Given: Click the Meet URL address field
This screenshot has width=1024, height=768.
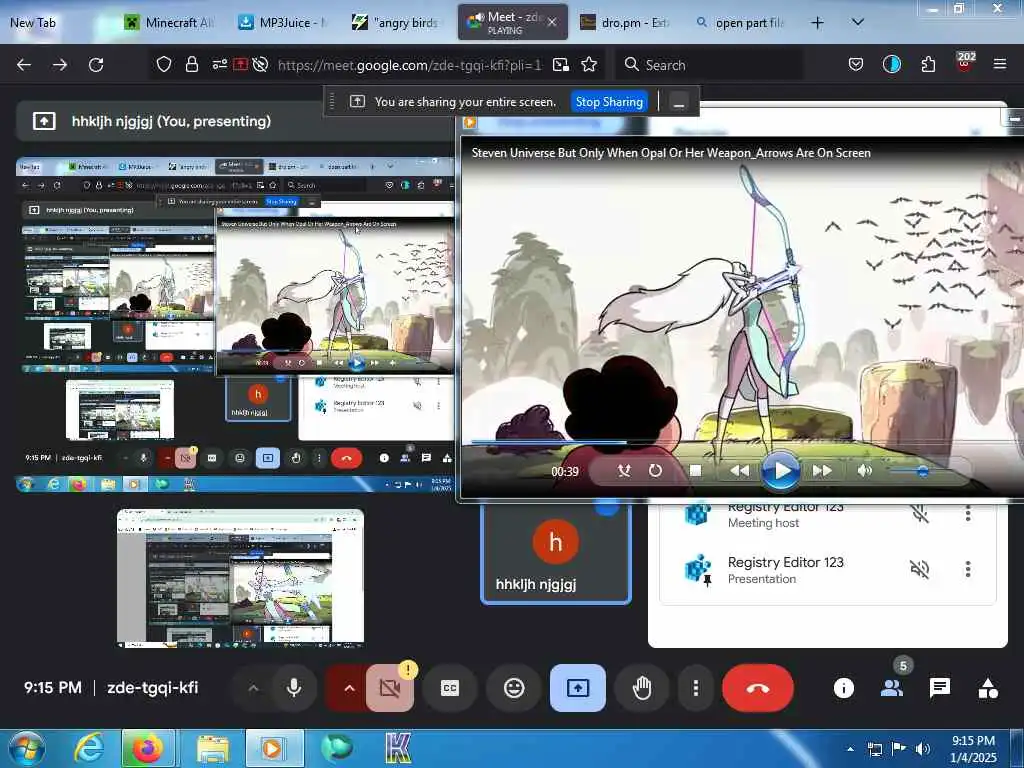Looking at the screenshot, I should 409,65.
